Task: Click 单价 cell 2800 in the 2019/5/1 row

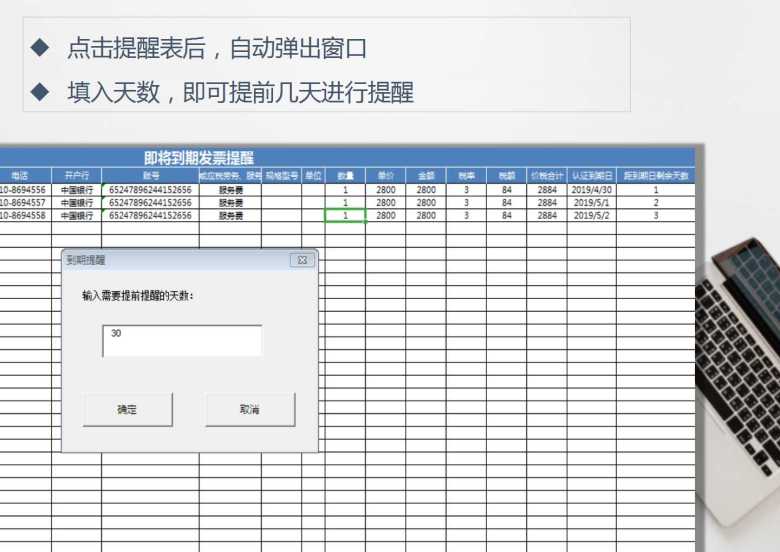Action: point(386,203)
